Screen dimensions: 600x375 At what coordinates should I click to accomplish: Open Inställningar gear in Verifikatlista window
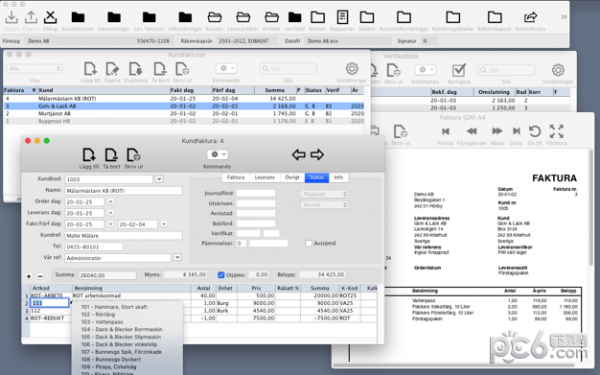point(558,70)
